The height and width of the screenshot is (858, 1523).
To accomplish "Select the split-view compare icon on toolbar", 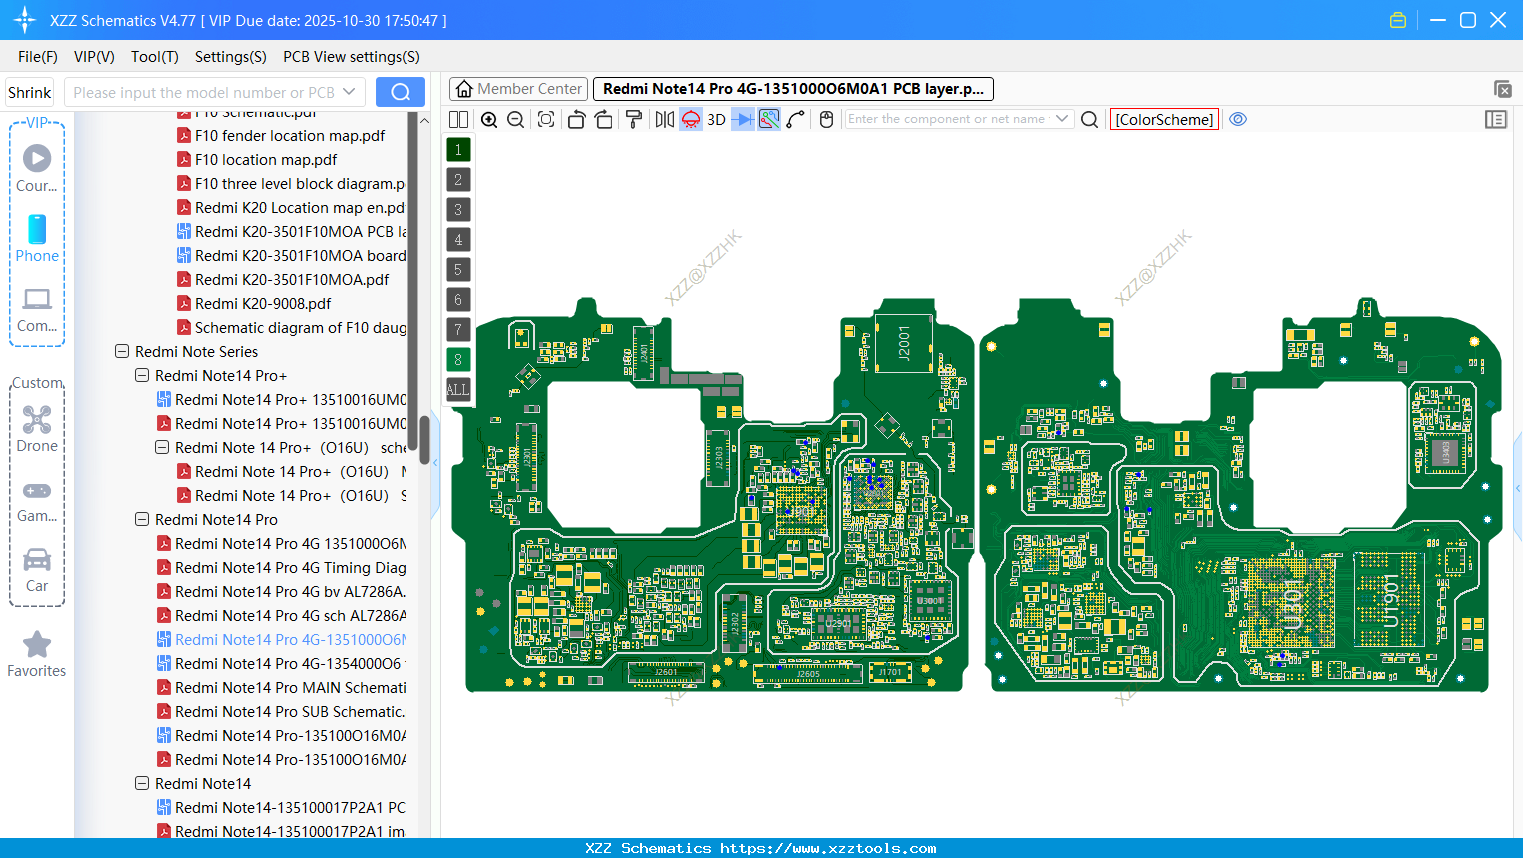I will point(458,119).
